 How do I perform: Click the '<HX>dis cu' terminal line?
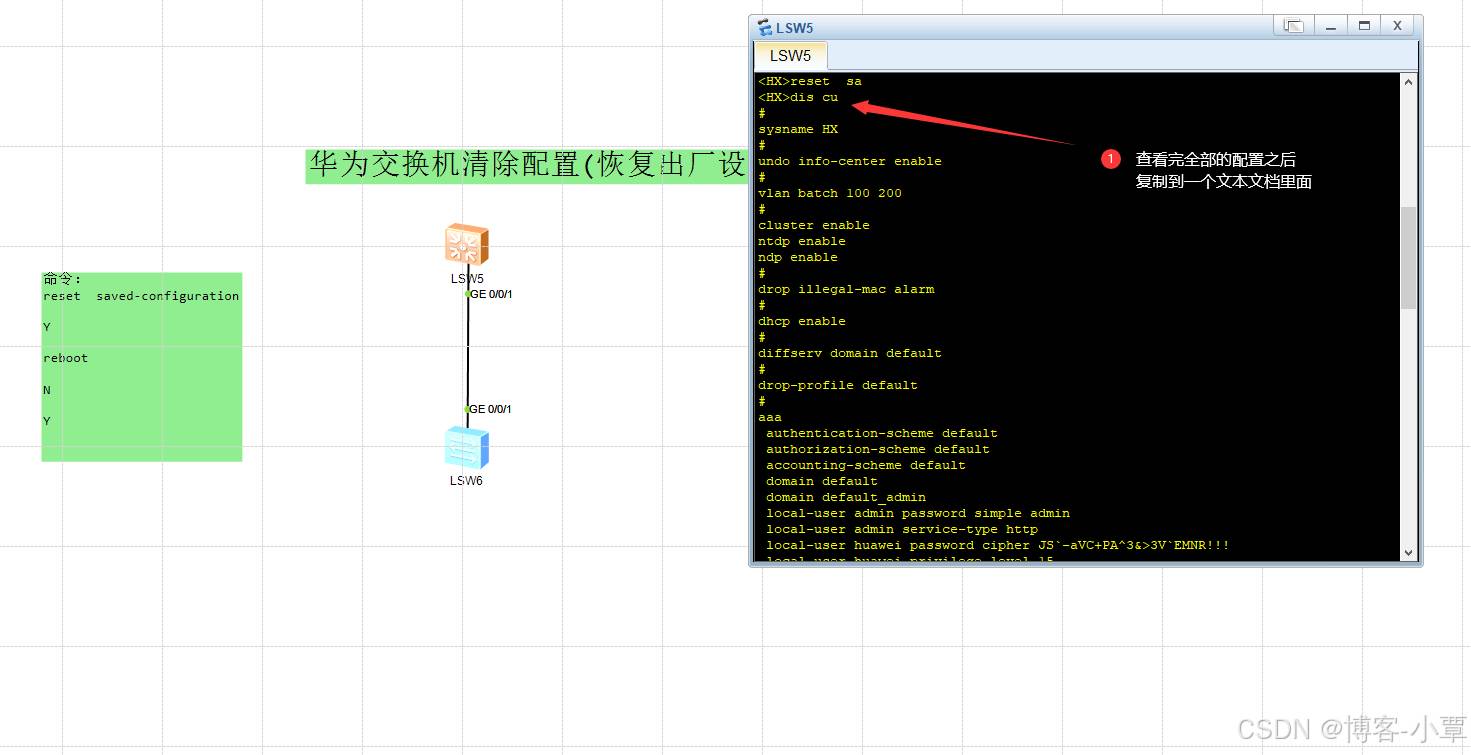(x=798, y=97)
